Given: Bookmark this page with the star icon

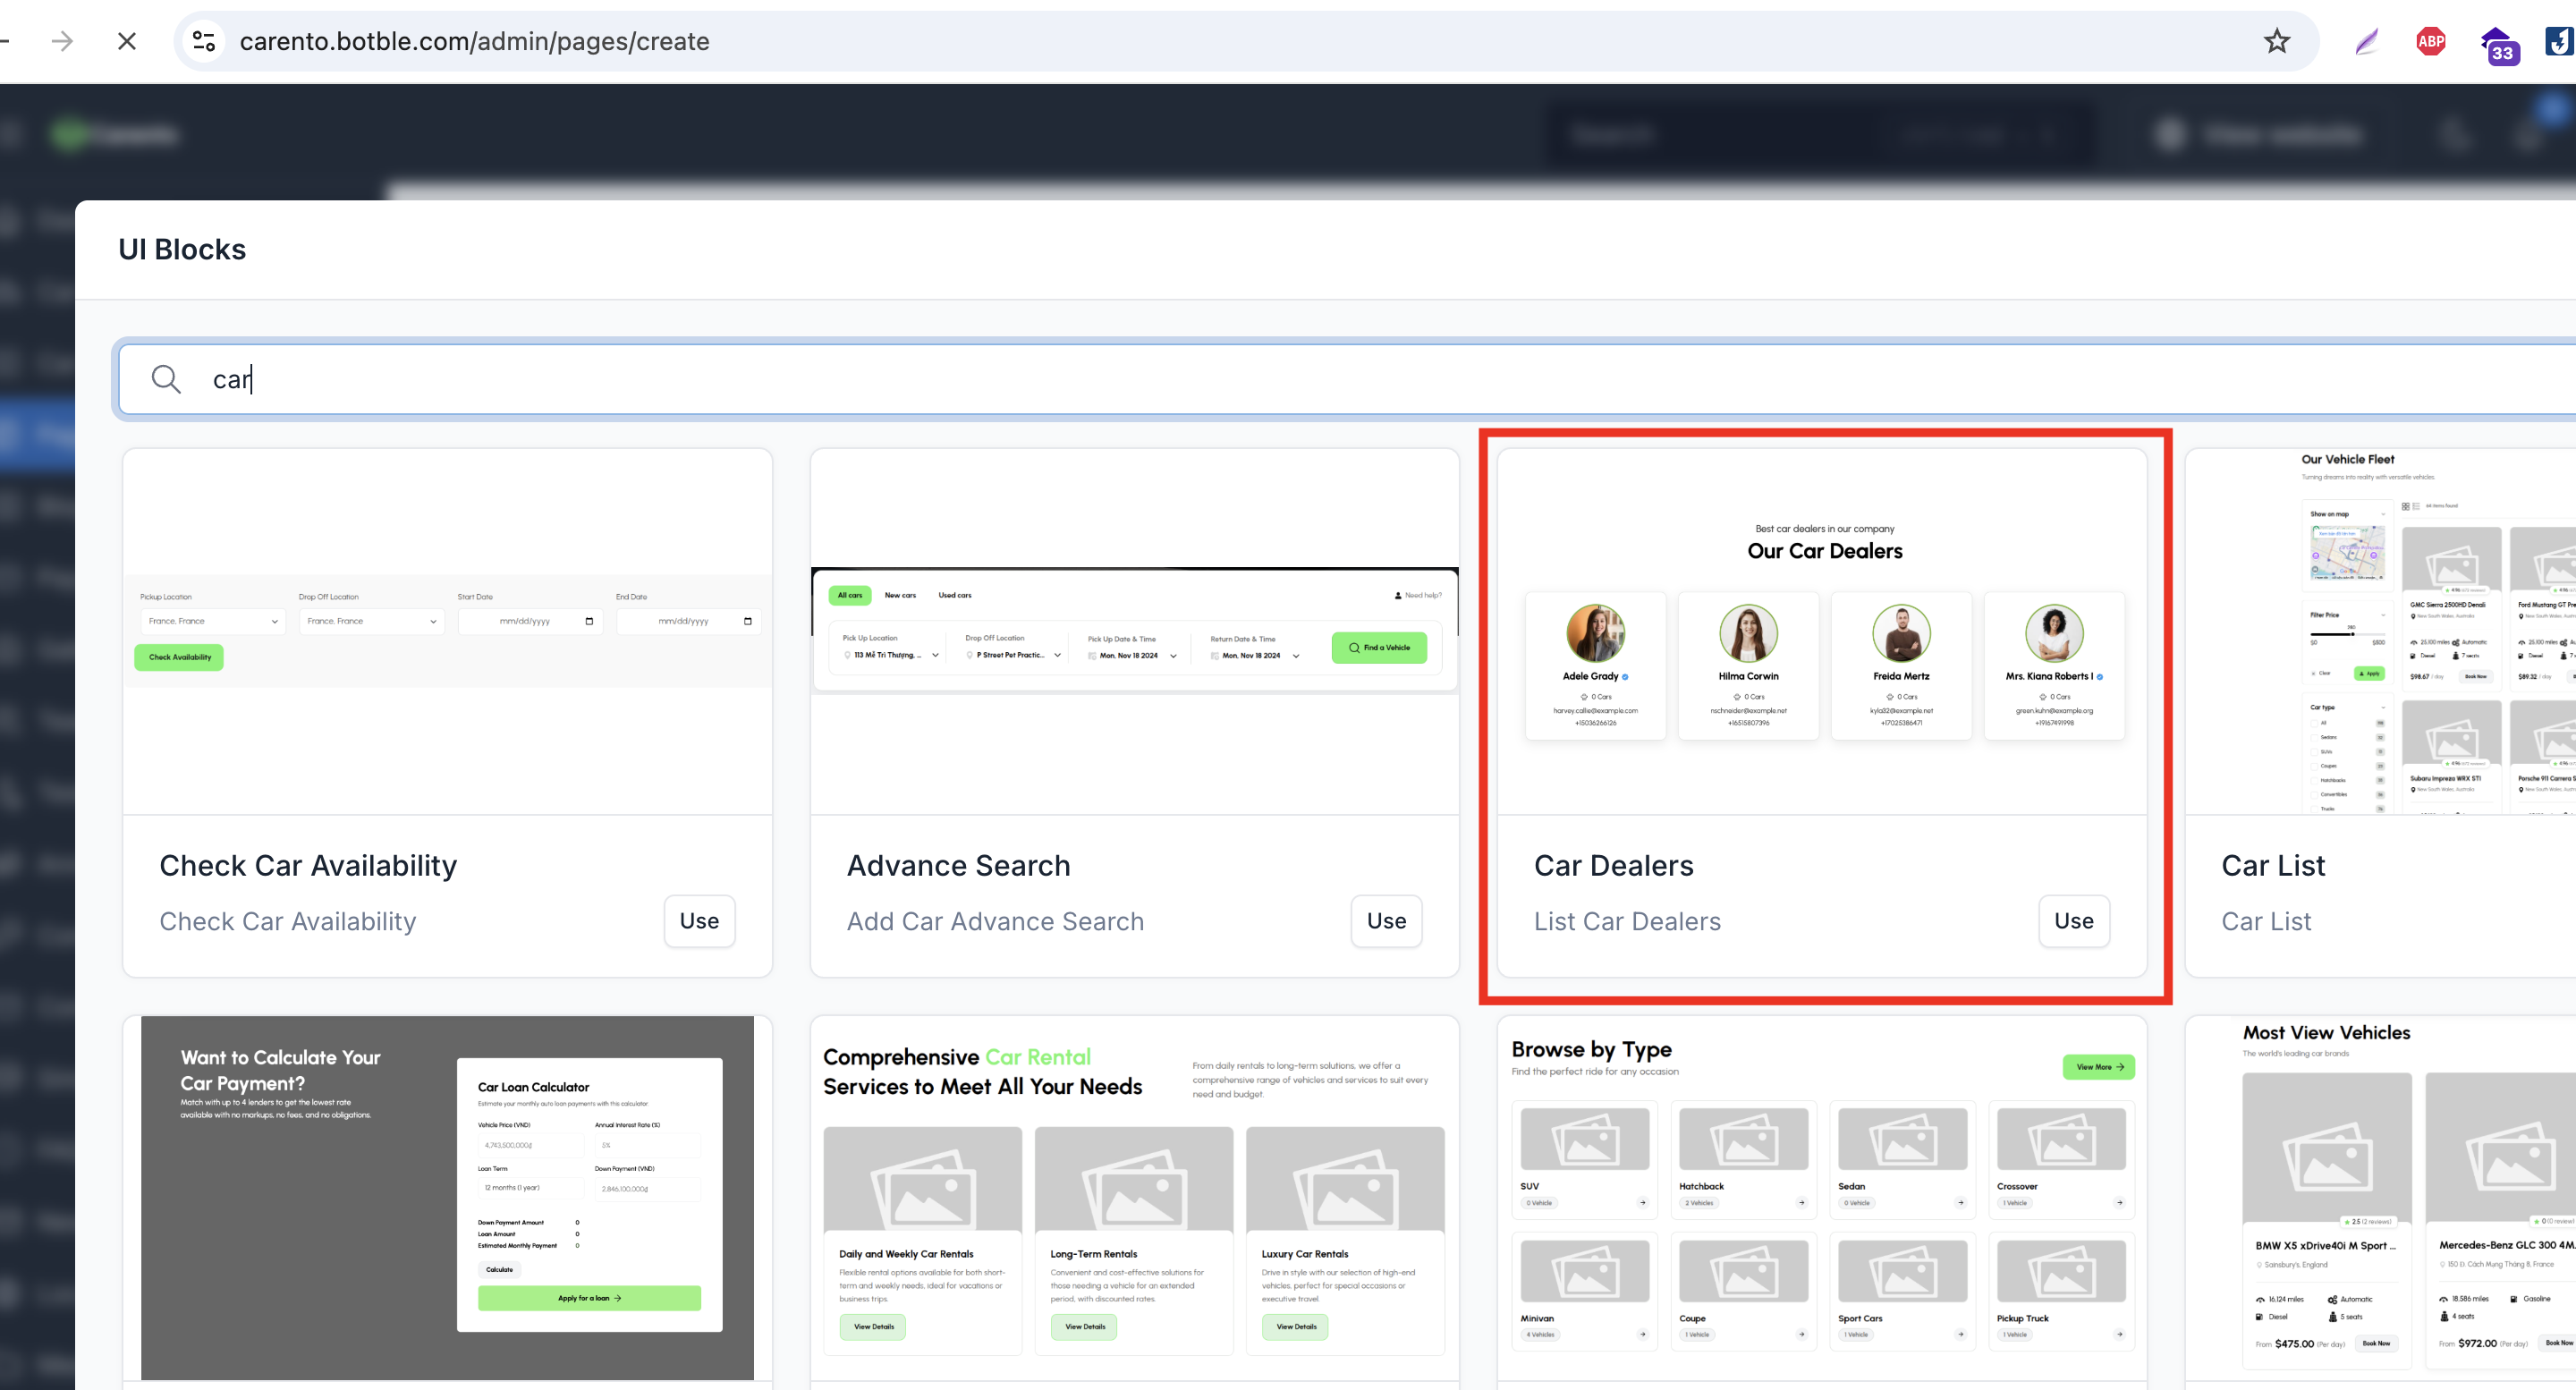Looking at the screenshot, I should pyautogui.click(x=2276, y=41).
